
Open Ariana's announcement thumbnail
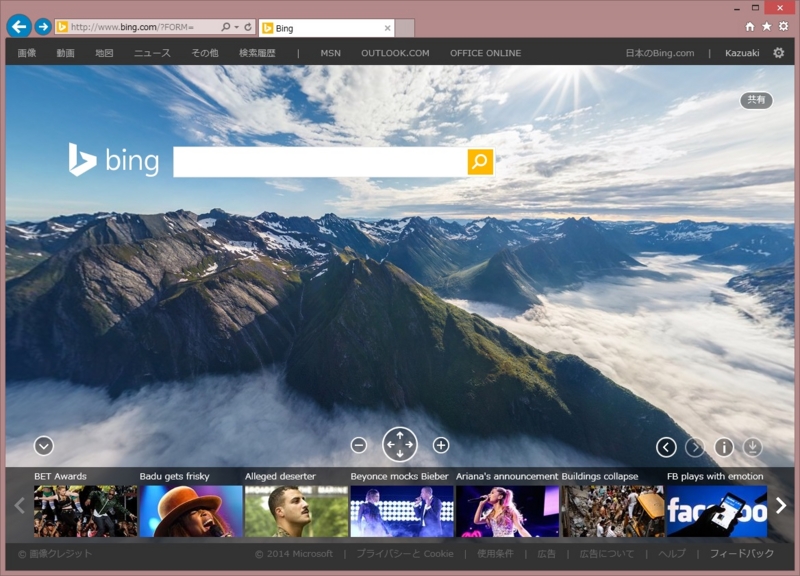pos(507,511)
